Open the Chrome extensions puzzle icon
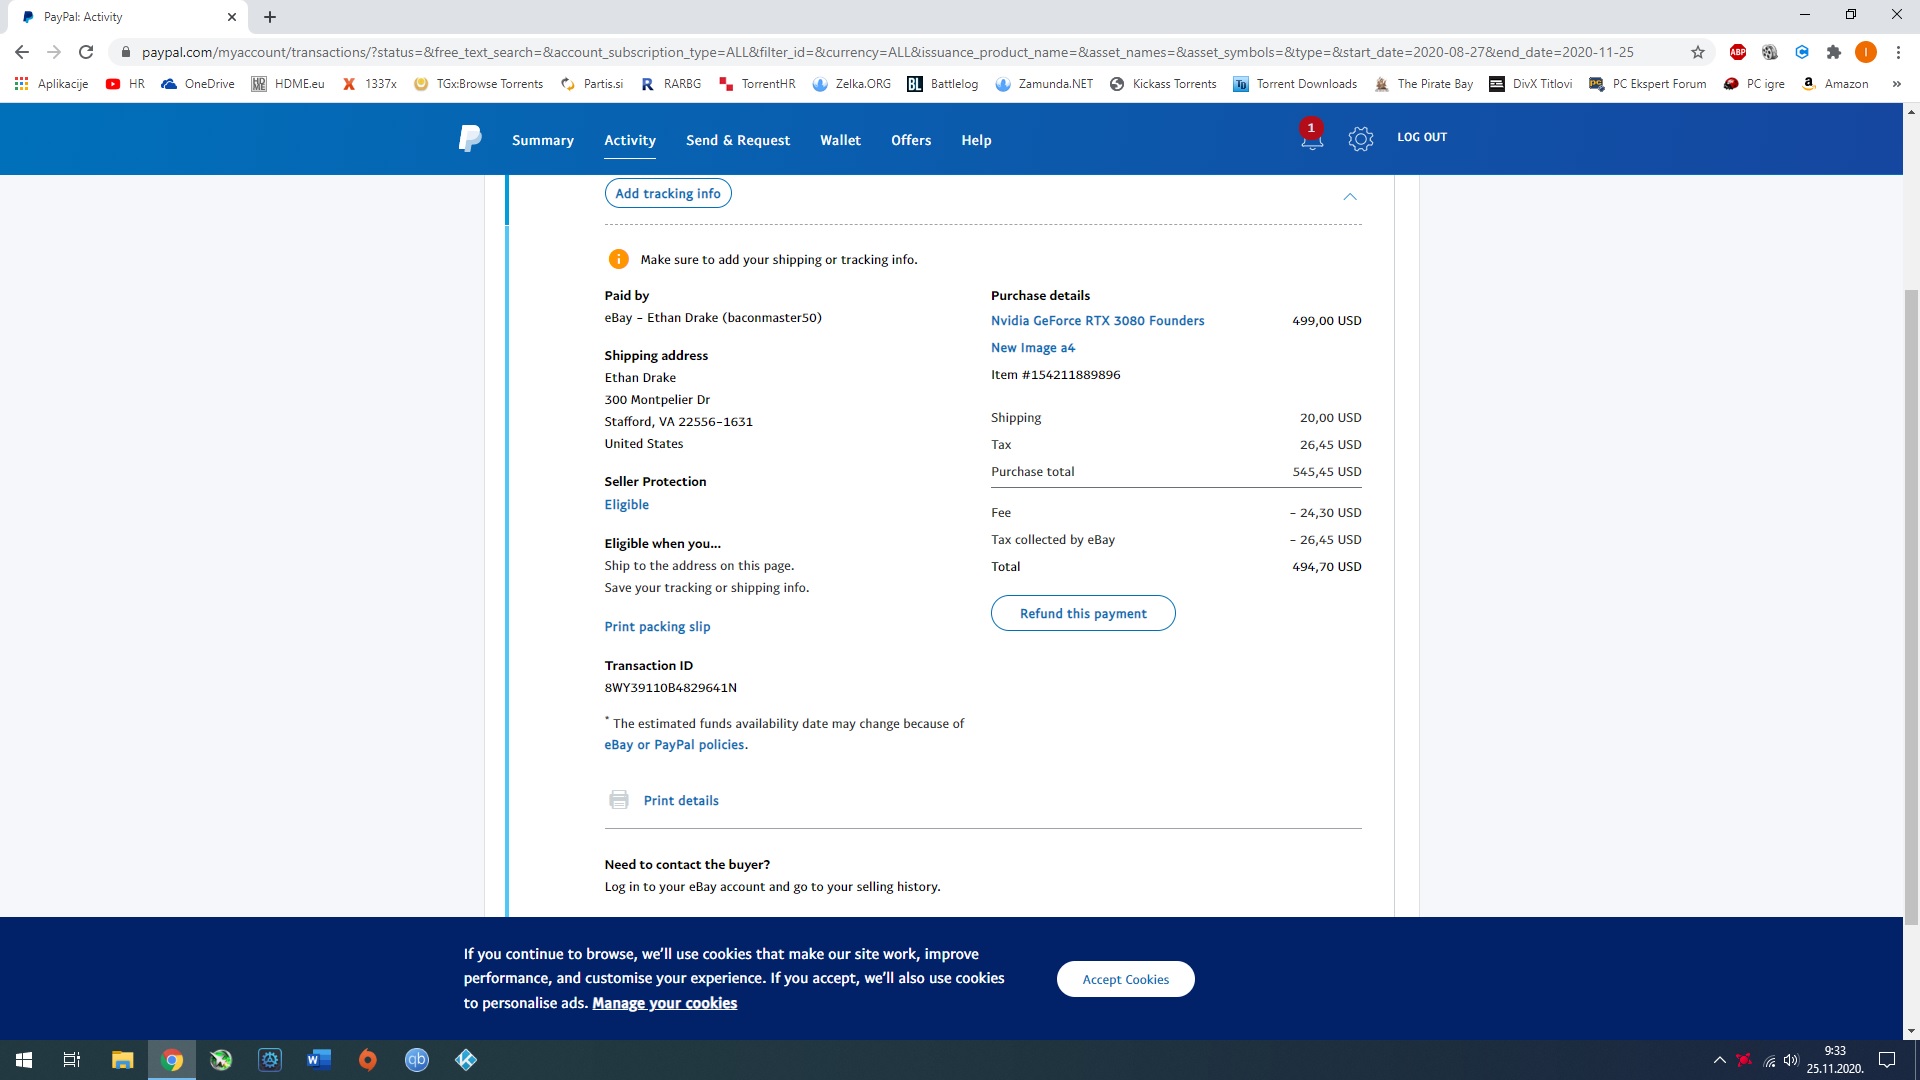Viewport: 1920px width, 1080px height. (x=1833, y=52)
